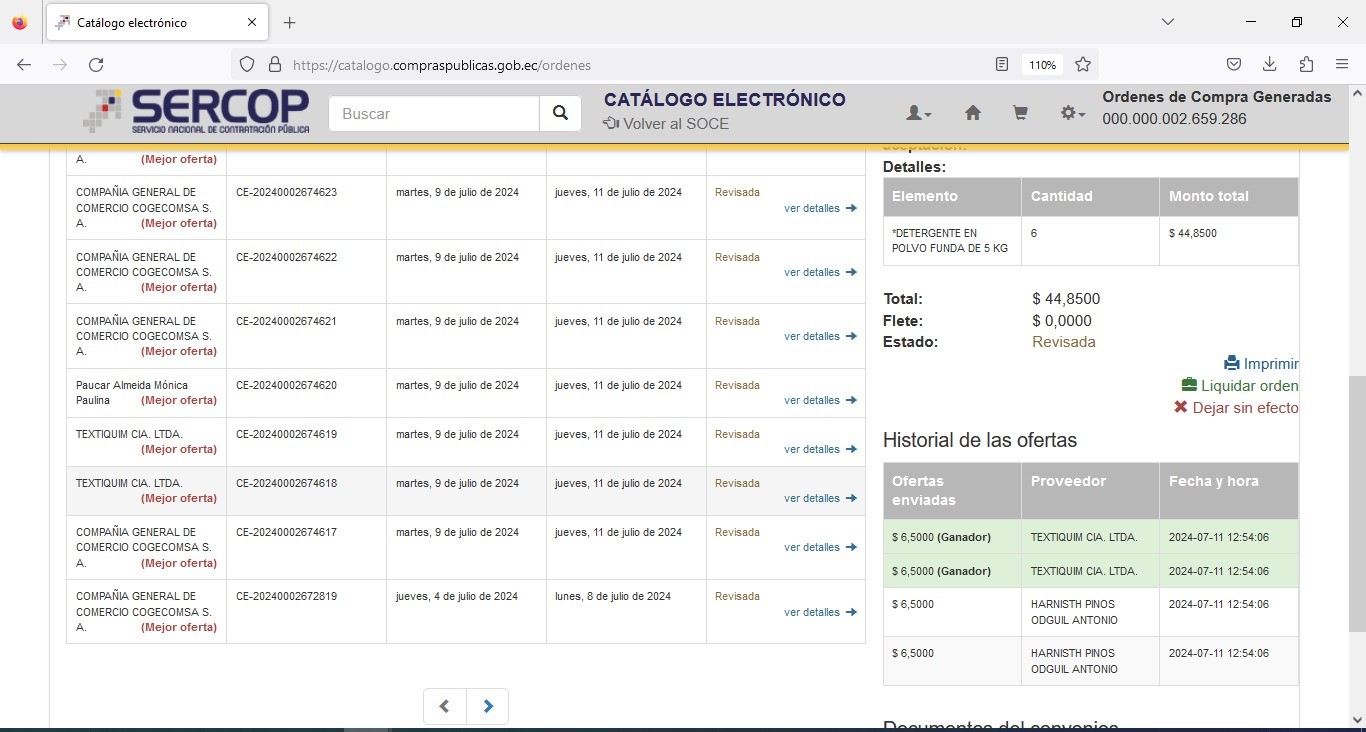Click the search magnifier button

pyautogui.click(x=560, y=114)
